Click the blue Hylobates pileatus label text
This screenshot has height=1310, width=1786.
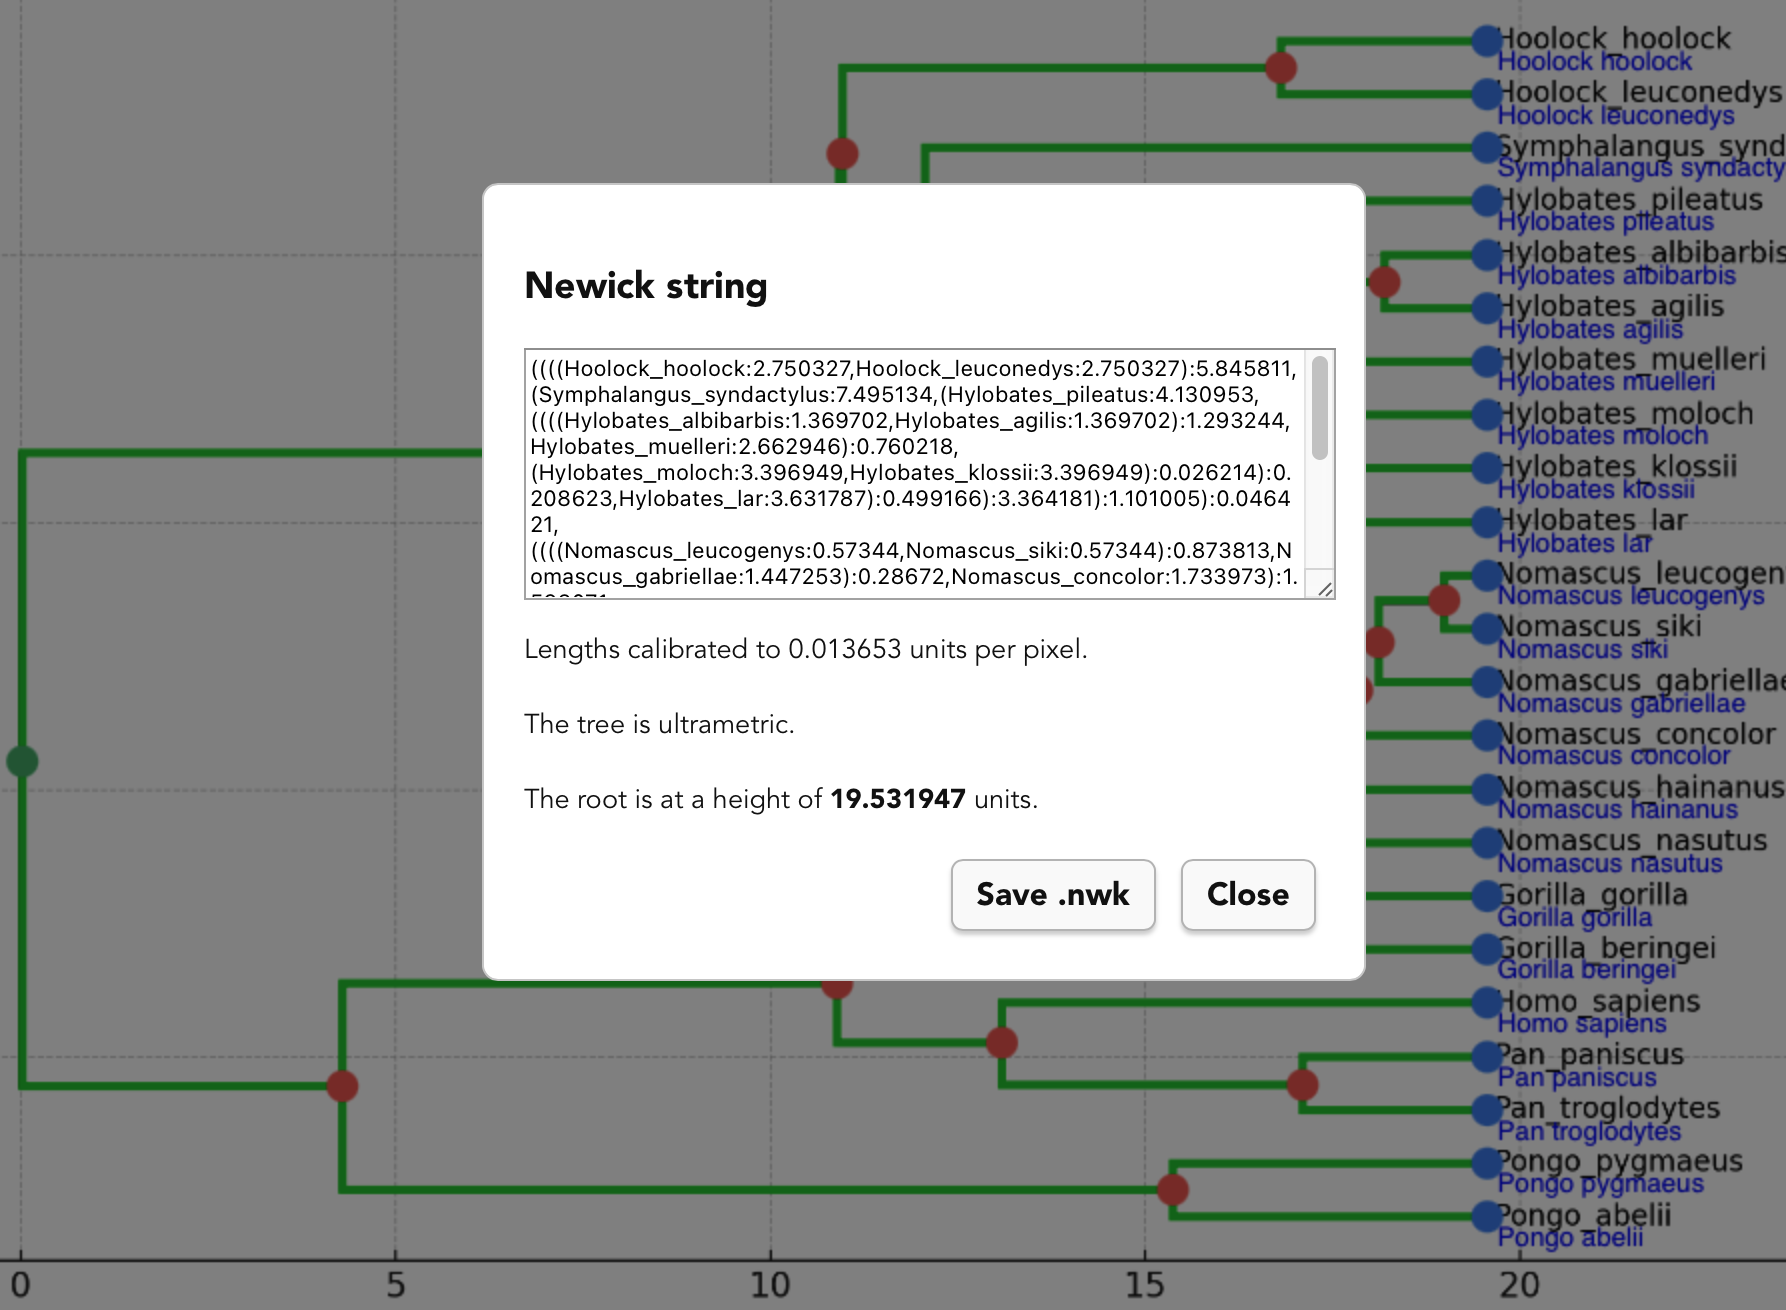click(x=1605, y=222)
